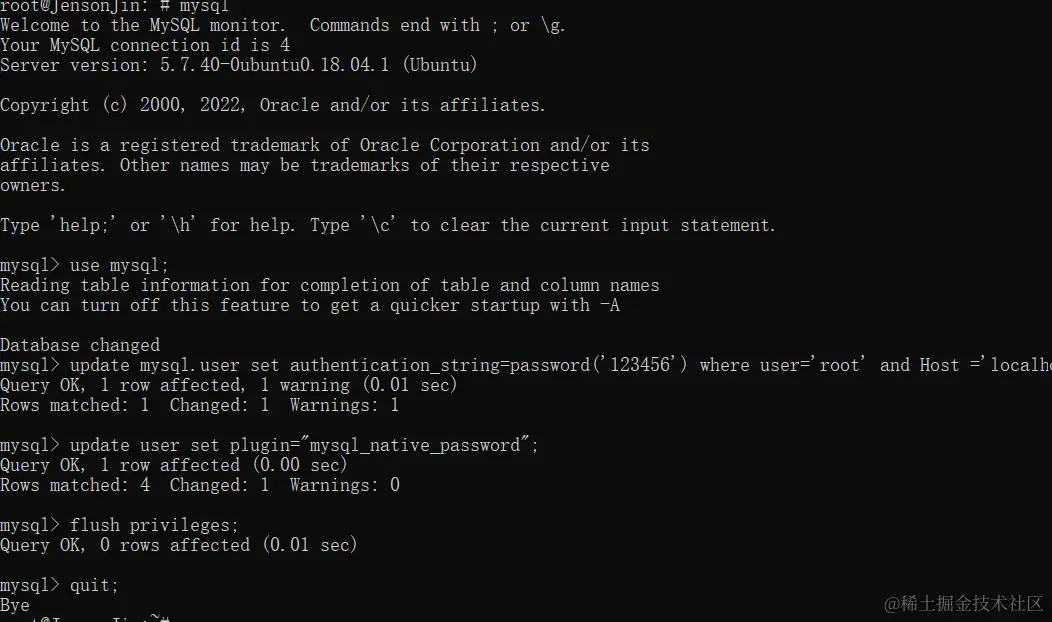The image size is (1052, 622).
Task: Click the 'Type help;' instruction line
Action: (388, 225)
